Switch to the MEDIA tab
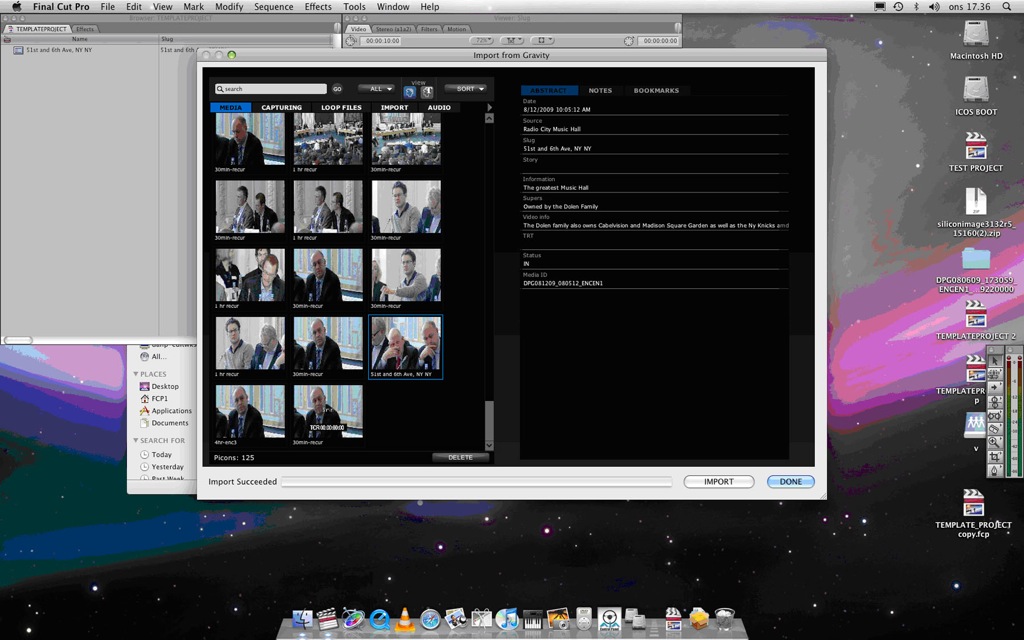 (231, 108)
